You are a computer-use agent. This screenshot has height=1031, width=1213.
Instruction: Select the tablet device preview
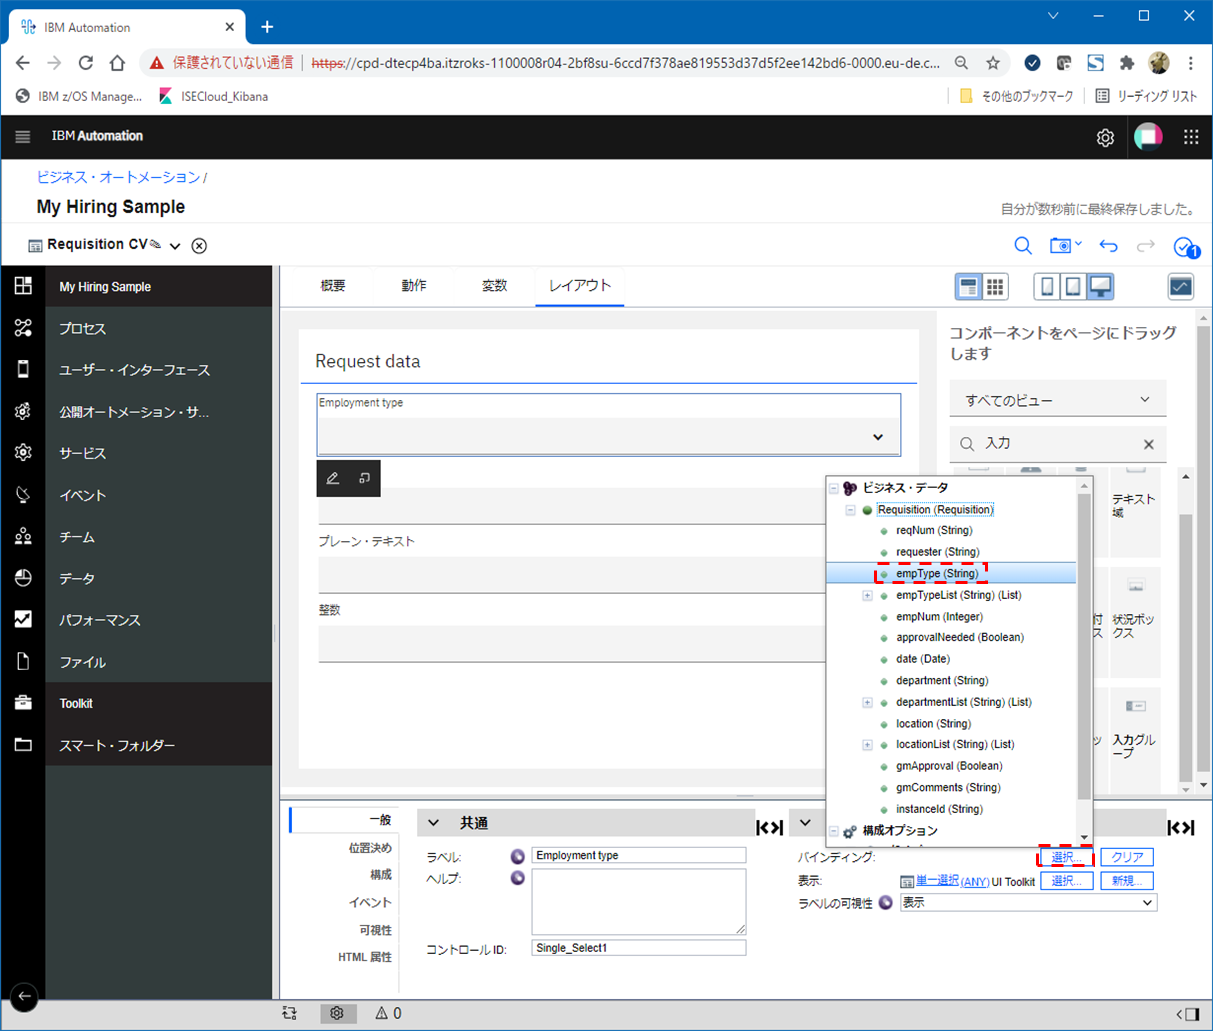click(x=1073, y=287)
